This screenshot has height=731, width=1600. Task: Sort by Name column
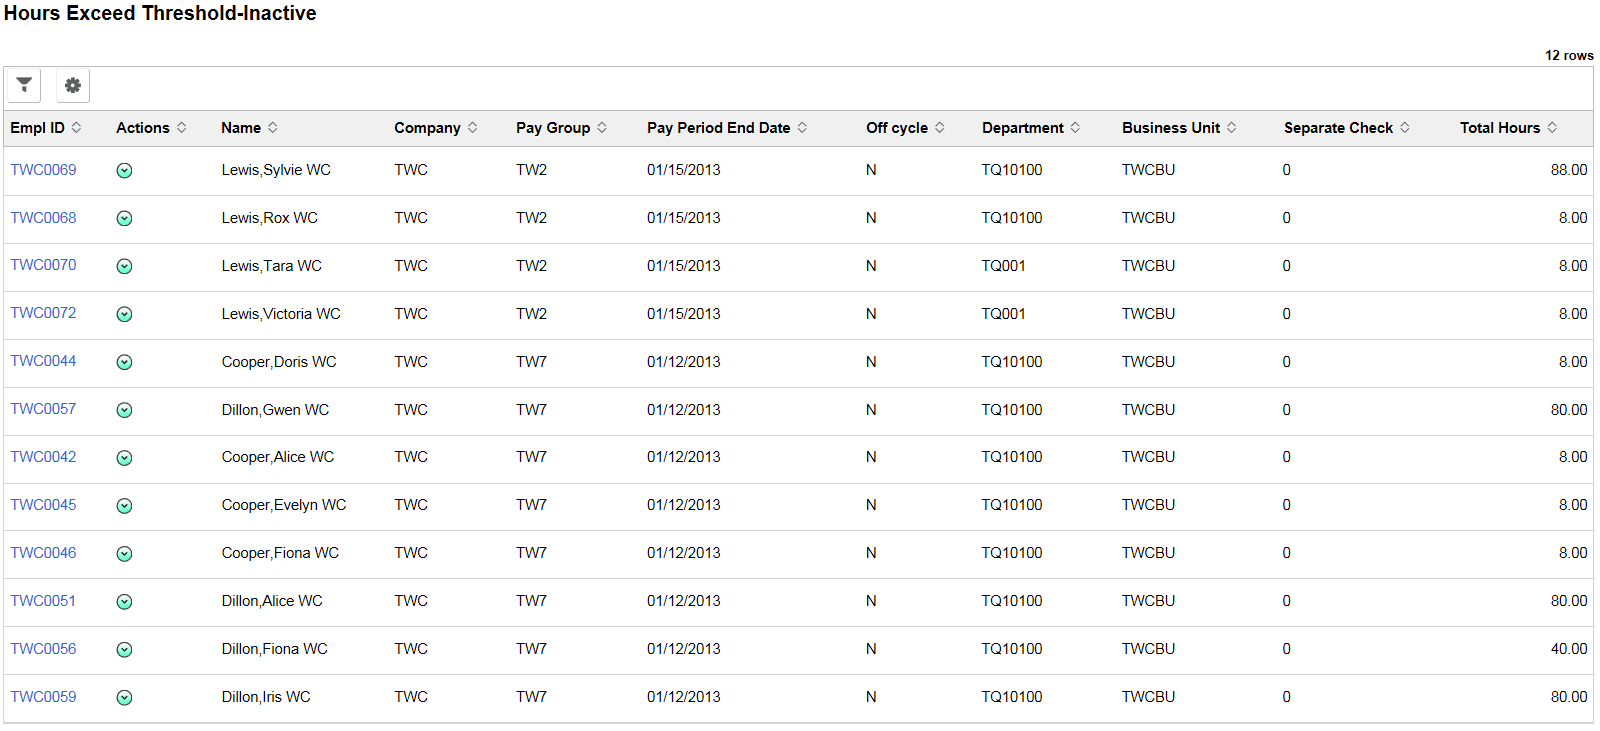[x=250, y=128]
